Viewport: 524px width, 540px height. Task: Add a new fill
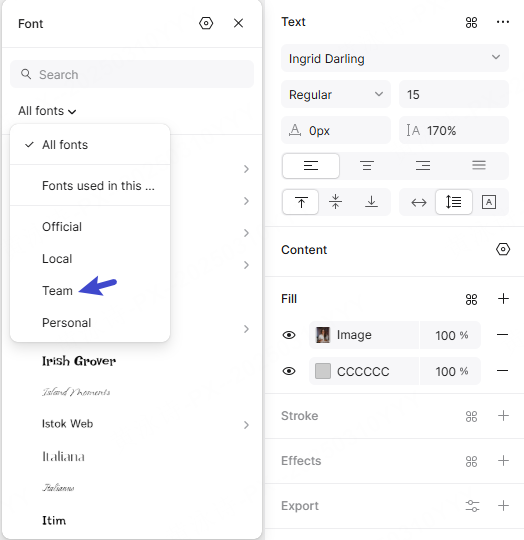pyautogui.click(x=503, y=299)
